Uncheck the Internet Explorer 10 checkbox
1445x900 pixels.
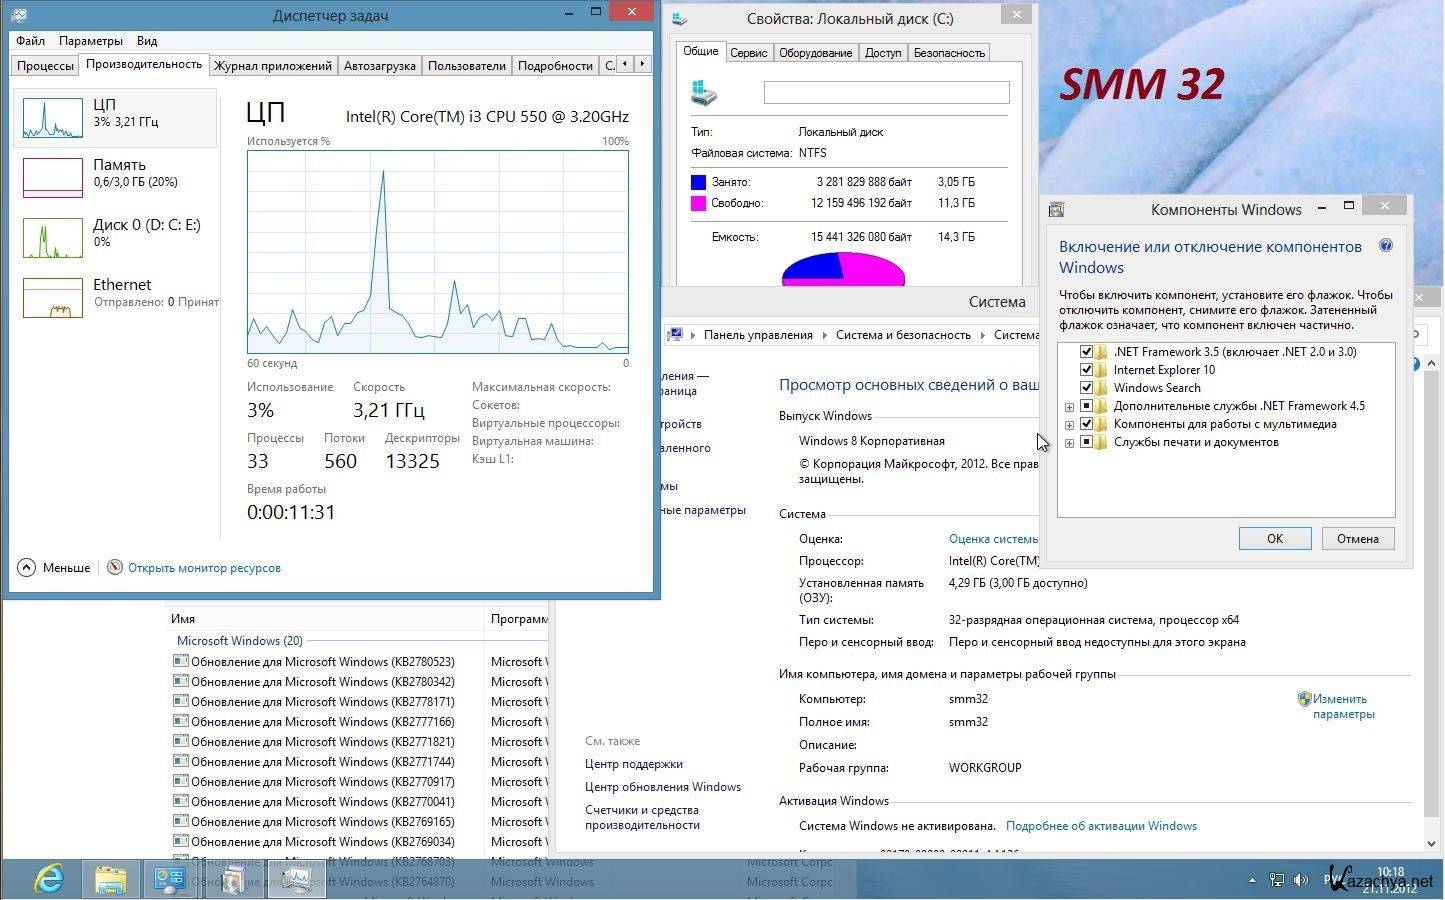pyautogui.click(x=1086, y=370)
